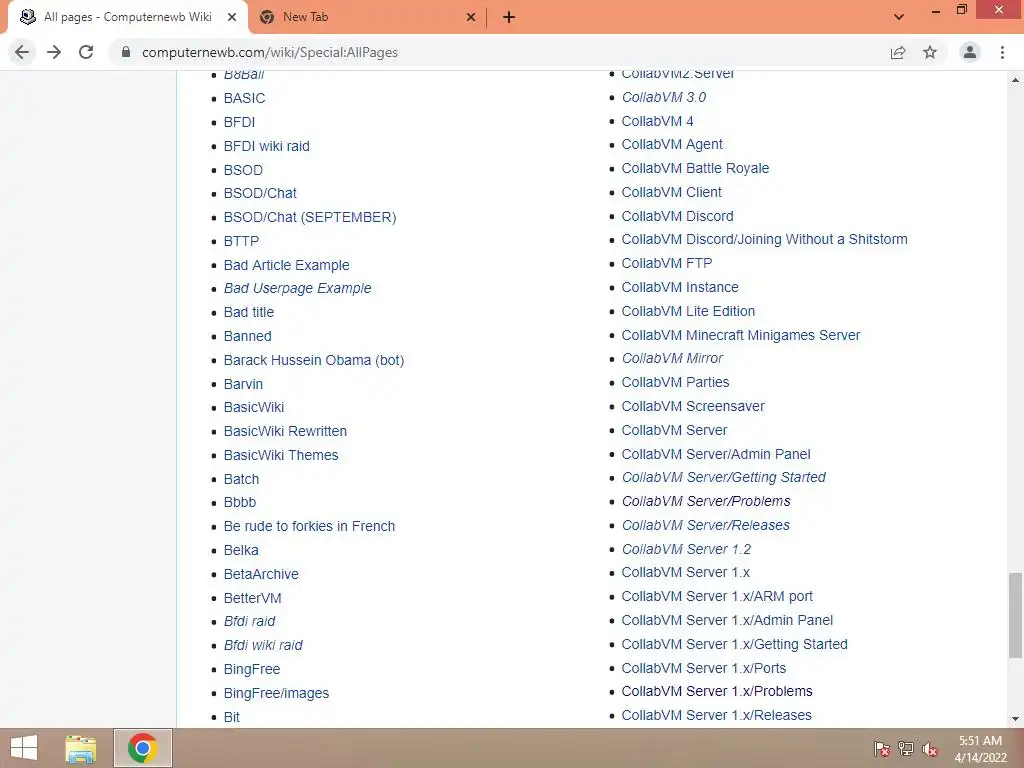Open CollabVM Agent link
This screenshot has width=1024, height=768.
[x=672, y=144]
